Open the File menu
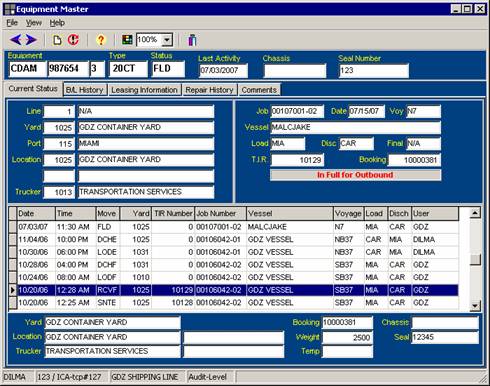 [x=12, y=23]
